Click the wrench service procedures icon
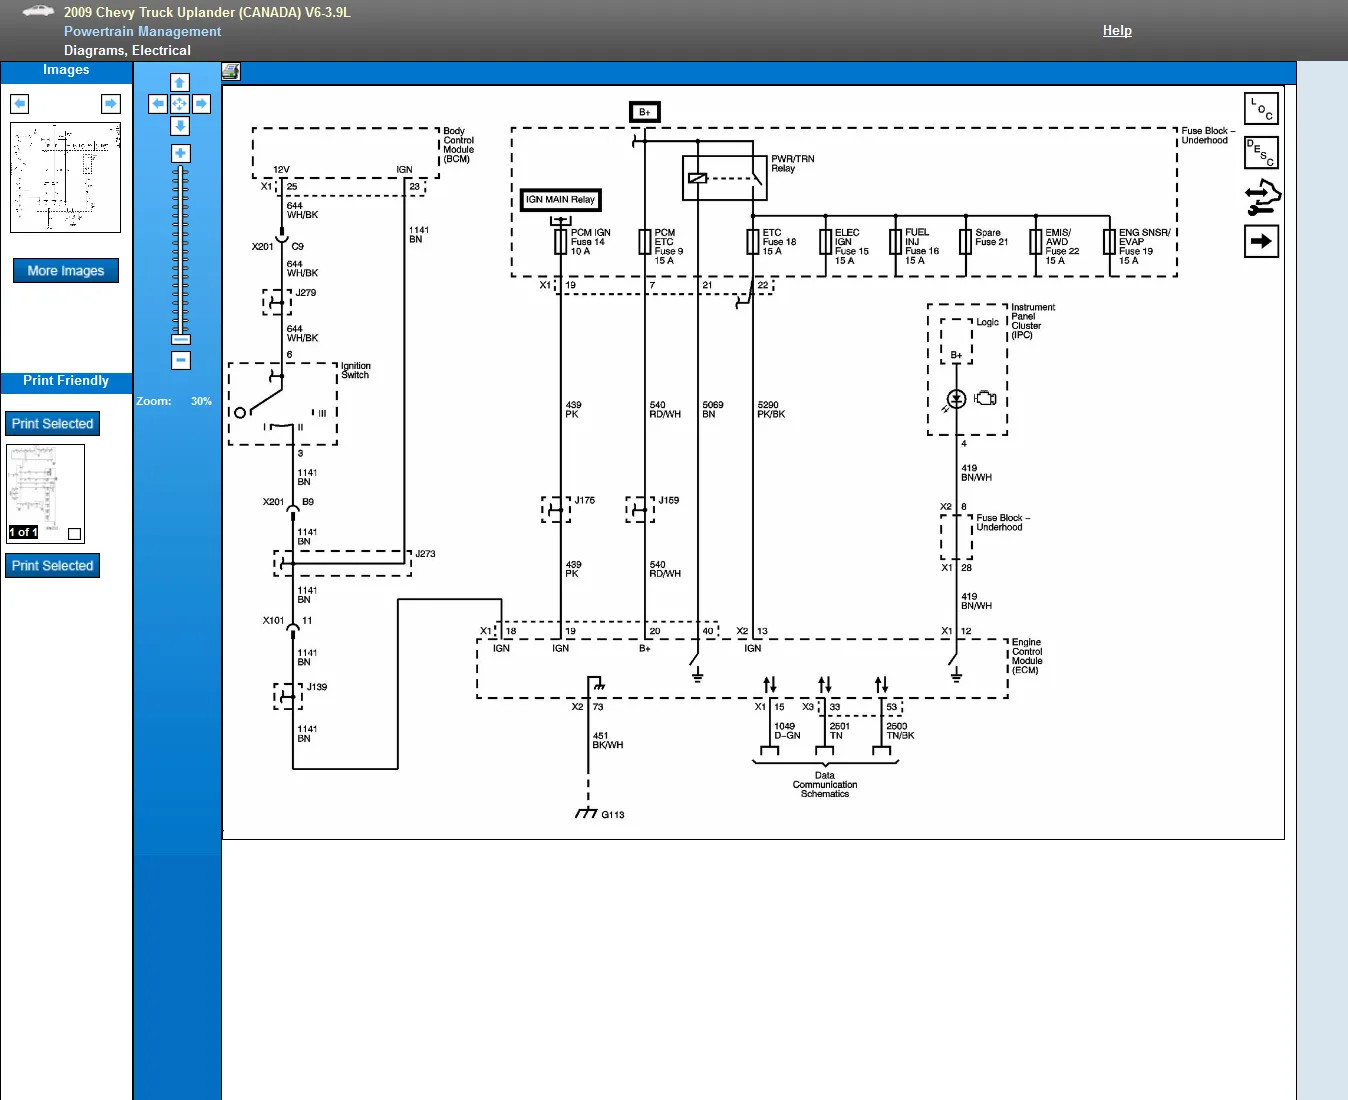 (x=1262, y=197)
